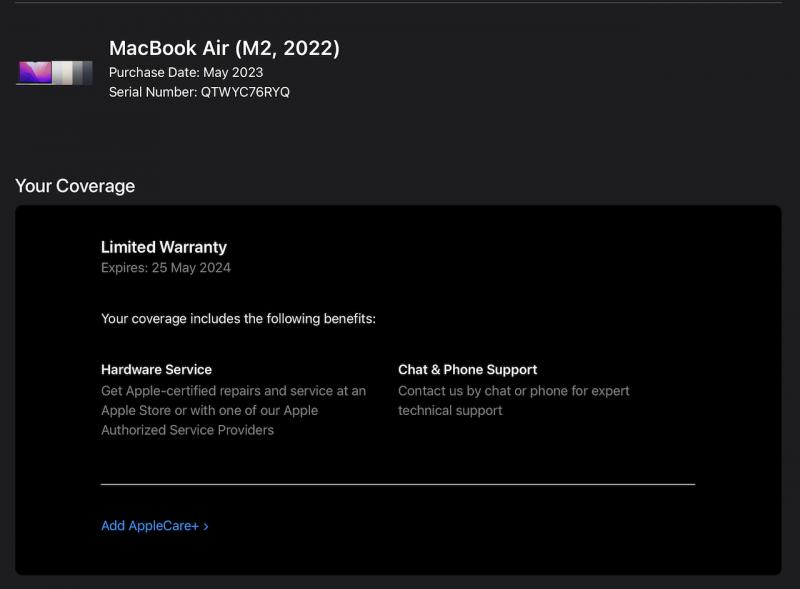800x589 pixels.
Task: Click 'Your coverage includes the following benefits' text
Action: click(238, 318)
